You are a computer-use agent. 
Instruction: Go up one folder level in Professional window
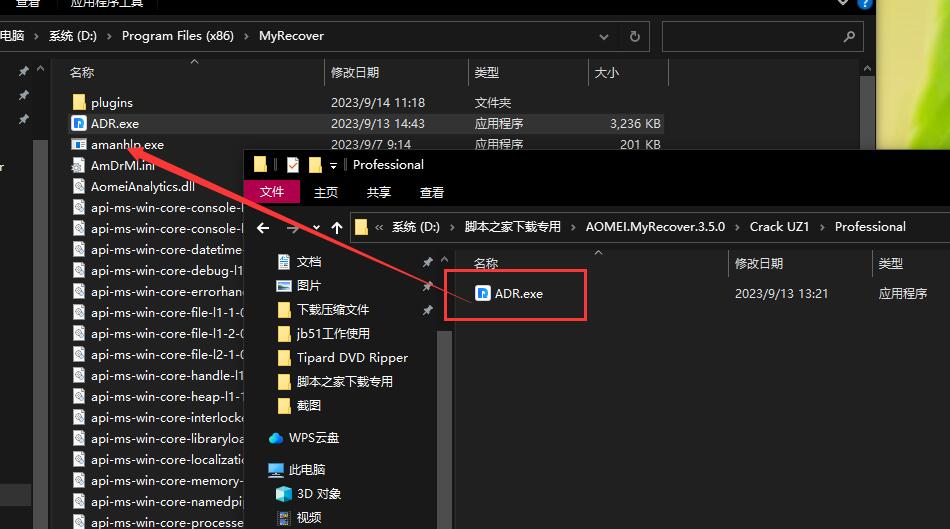click(x=337, y=228)
